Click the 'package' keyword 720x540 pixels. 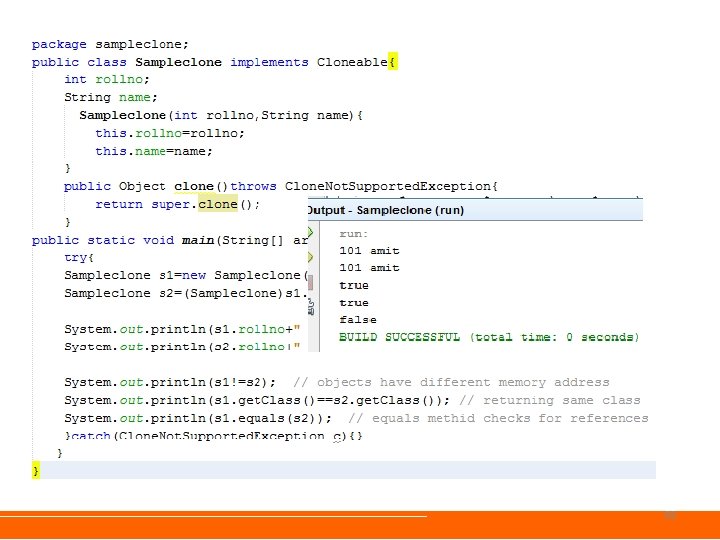click(x=59, y=45)
